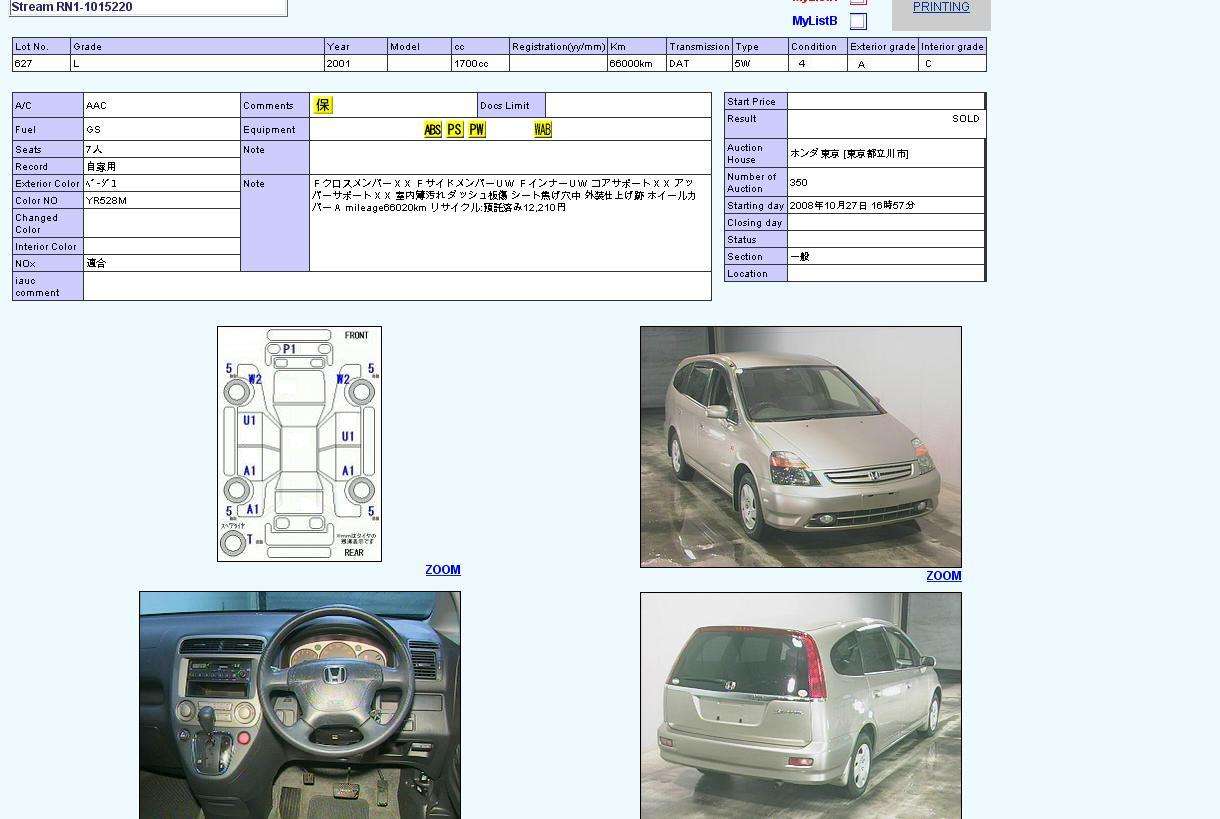Click the Japanese inspection note text

[x=504, y=195]
